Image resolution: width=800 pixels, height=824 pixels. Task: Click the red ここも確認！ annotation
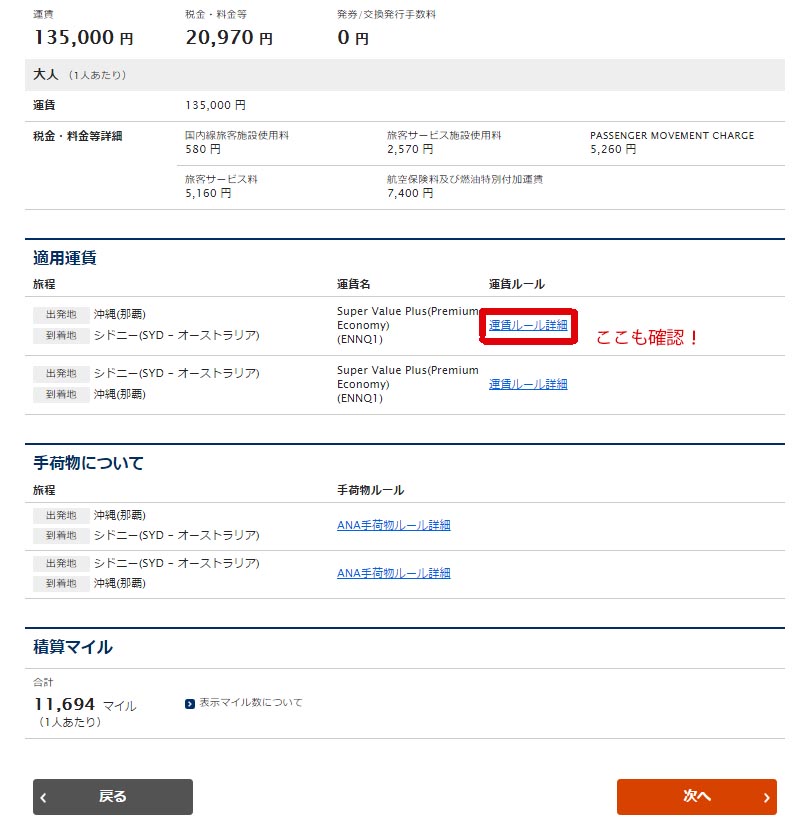648,338
